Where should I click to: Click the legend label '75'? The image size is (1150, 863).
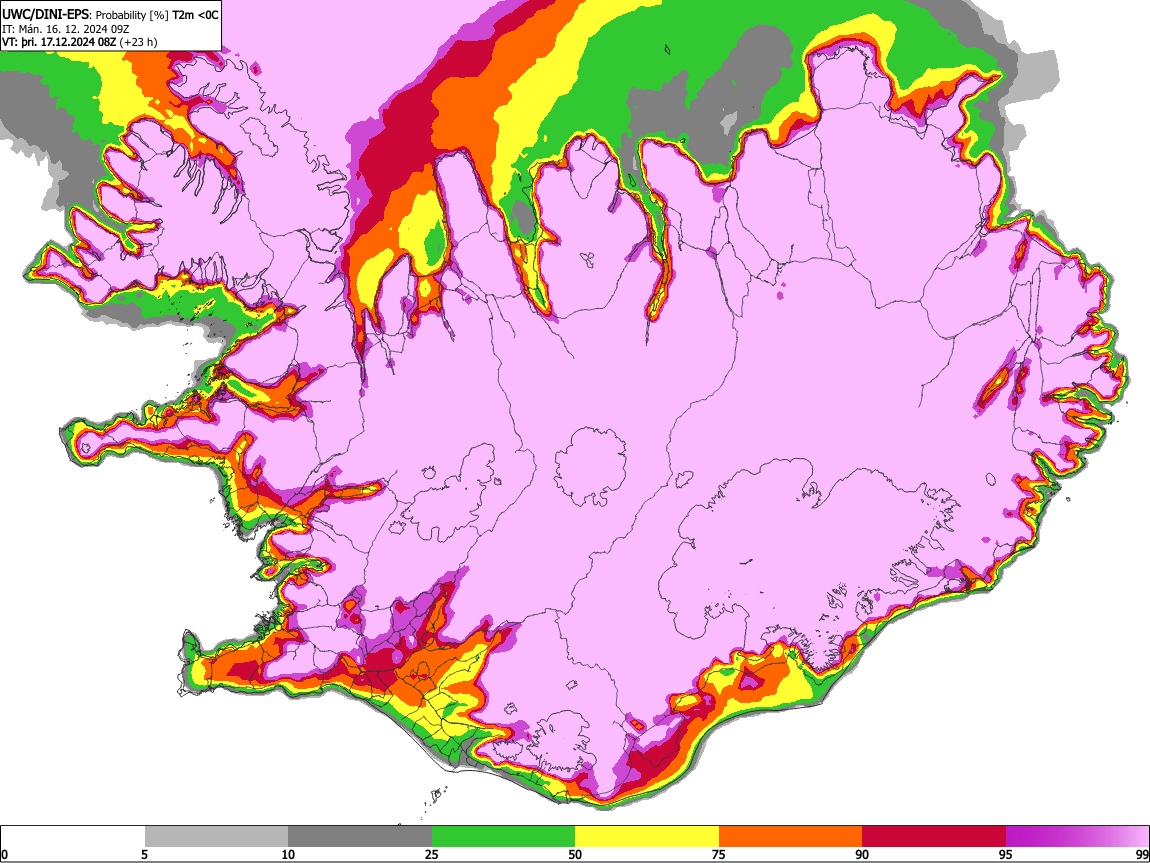[x=719, y=855]
